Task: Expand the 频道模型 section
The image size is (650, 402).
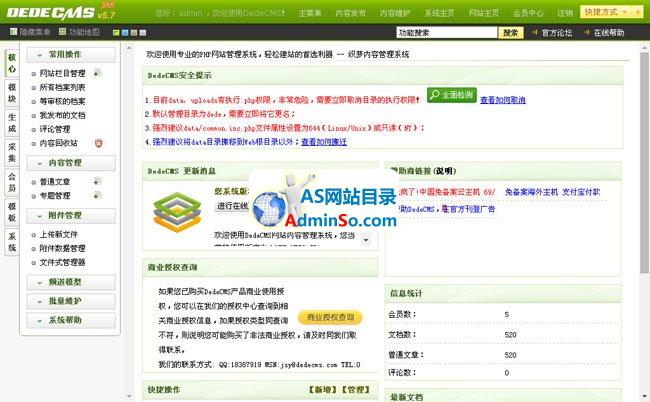Action: click(x=71, y=282)
